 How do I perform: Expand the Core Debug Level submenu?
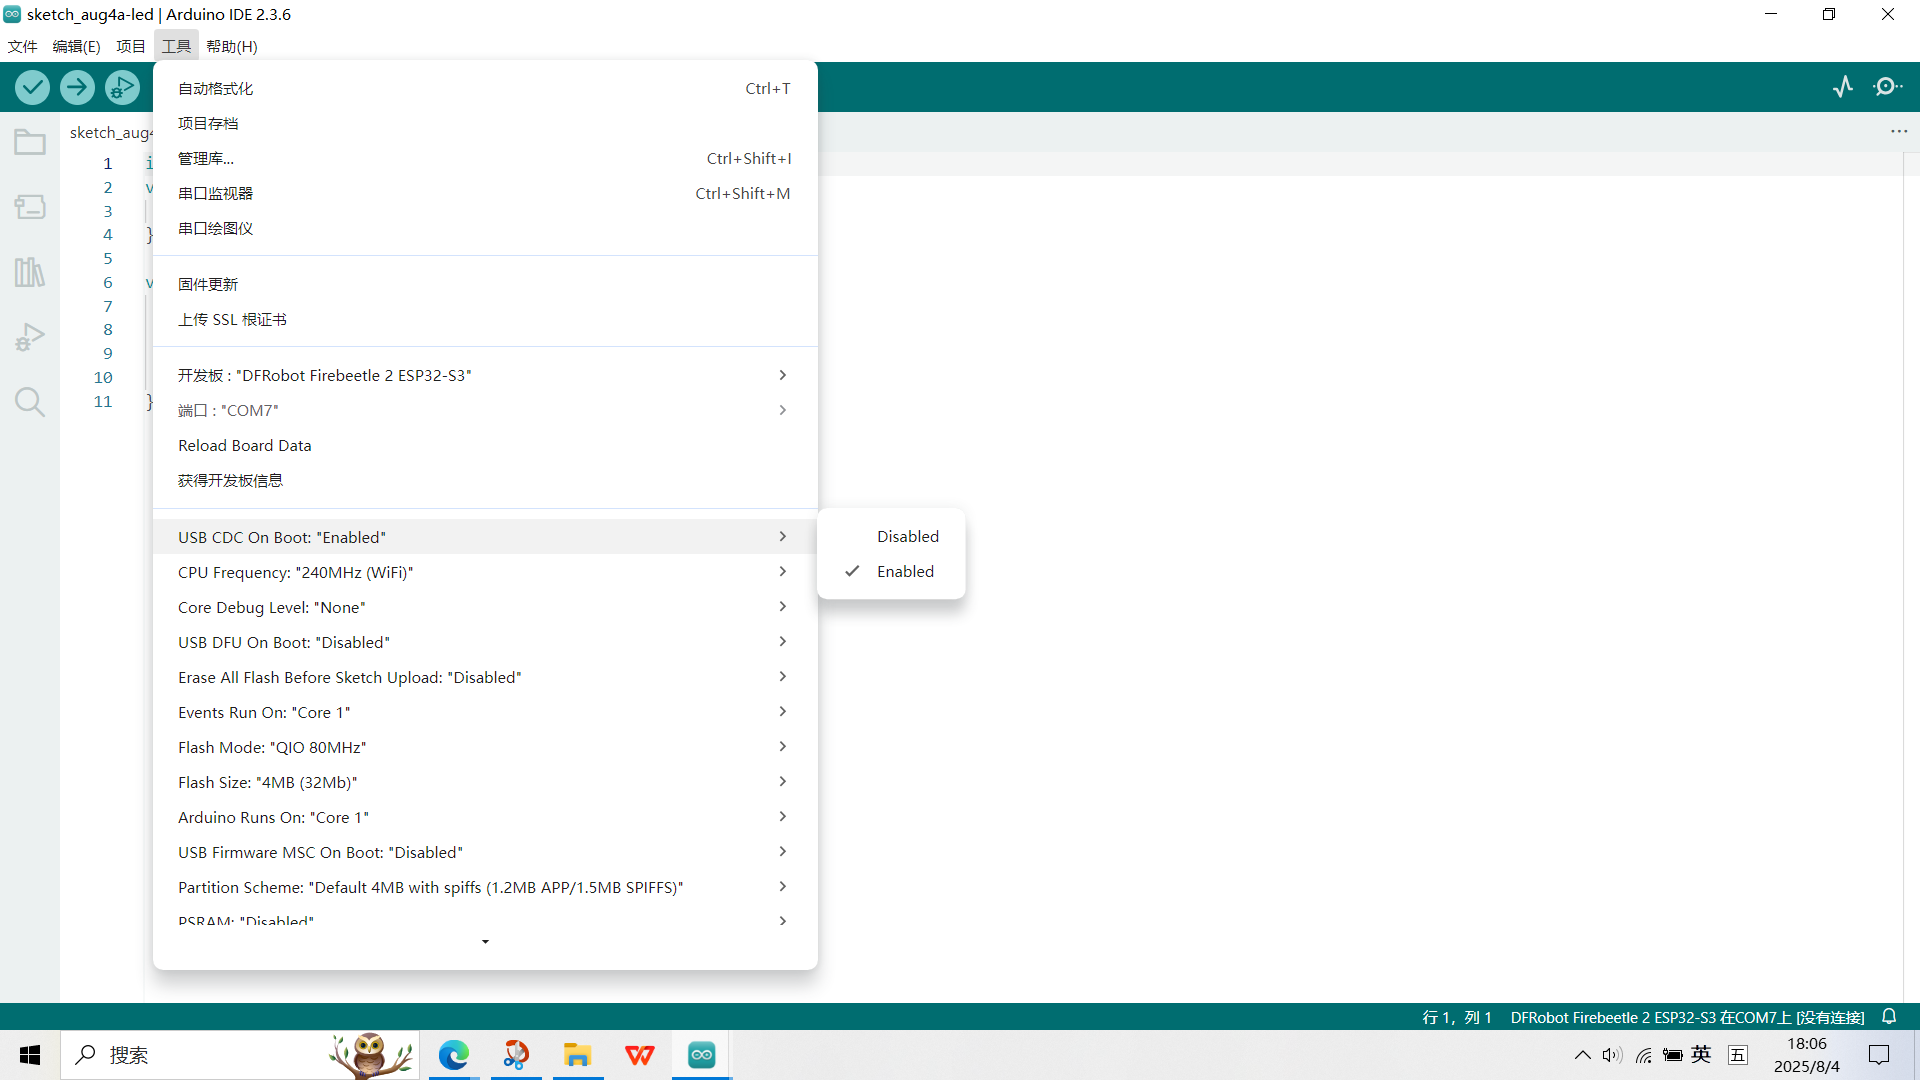485,607
